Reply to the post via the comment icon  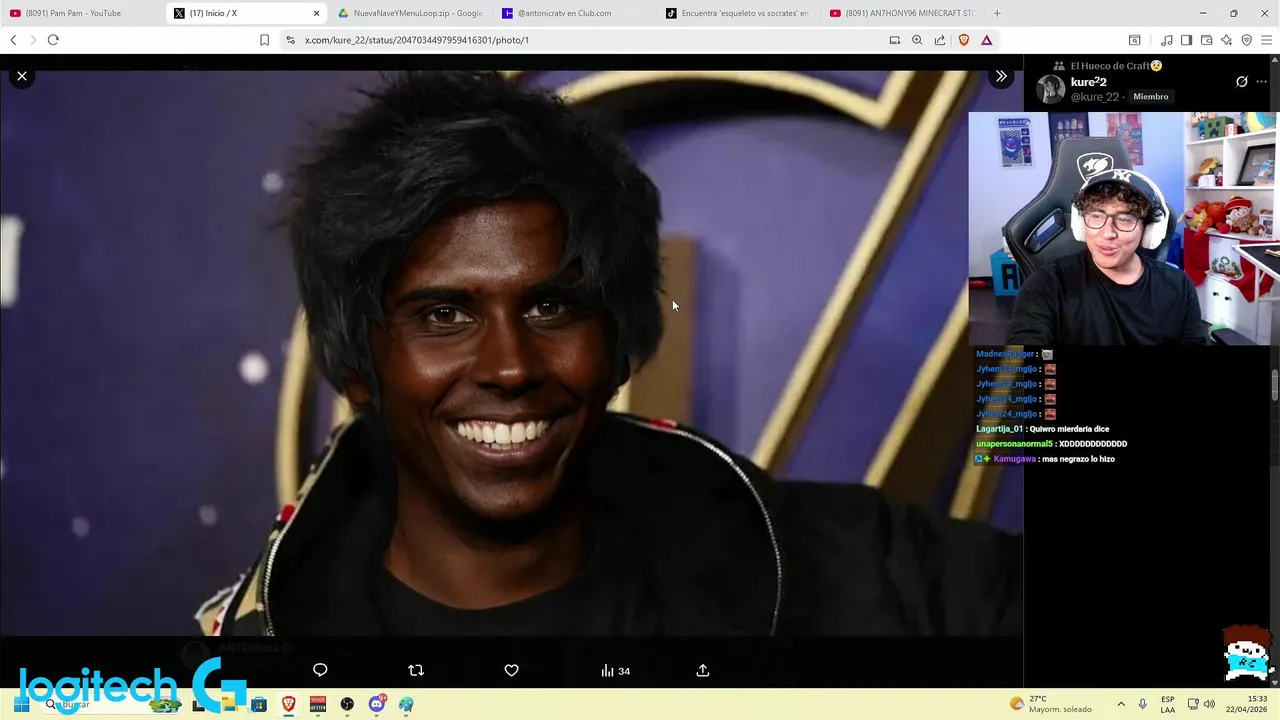(x=320, y=670)
